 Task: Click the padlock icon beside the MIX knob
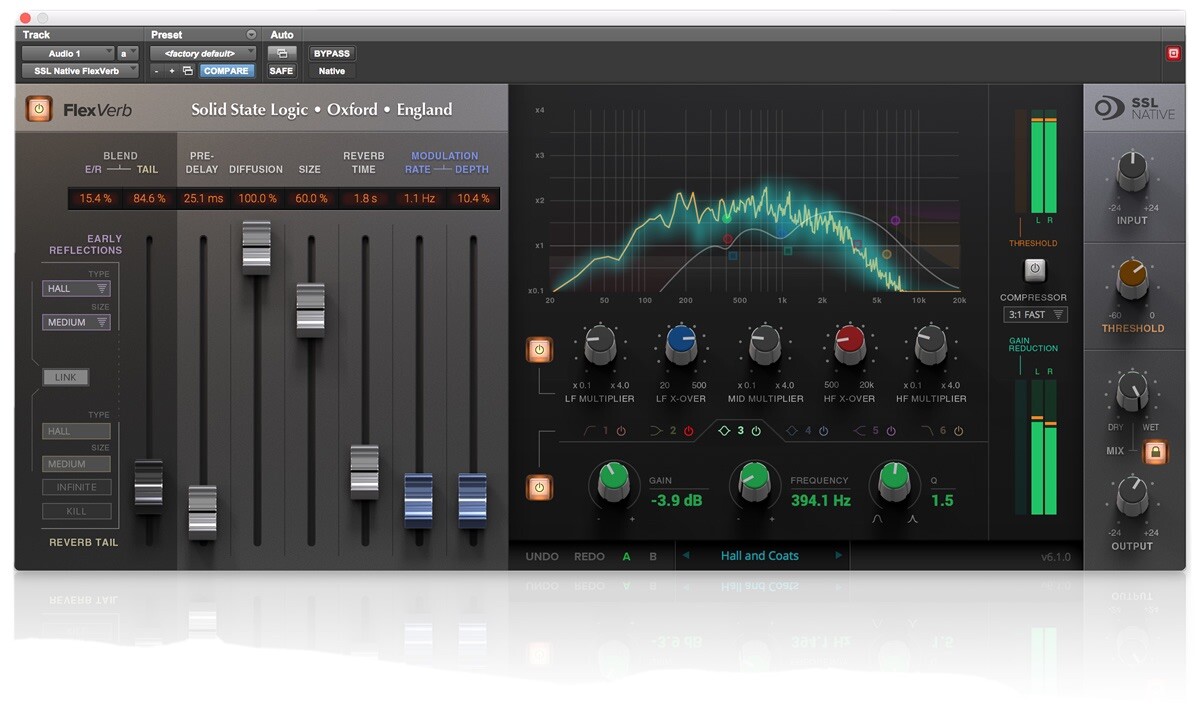[1155, 452]
